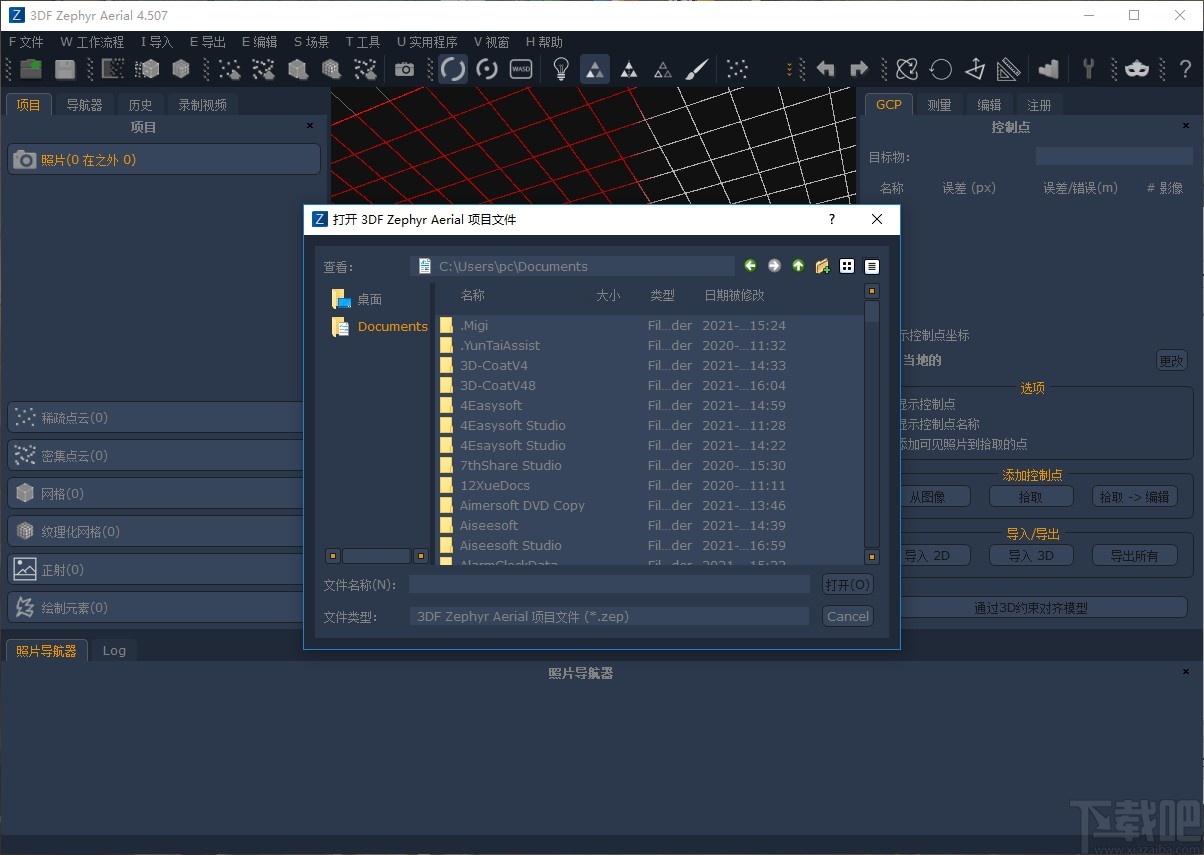
Task: Select the orbit navigation tool
Action: pyautogui.click(x=454, y=69)
